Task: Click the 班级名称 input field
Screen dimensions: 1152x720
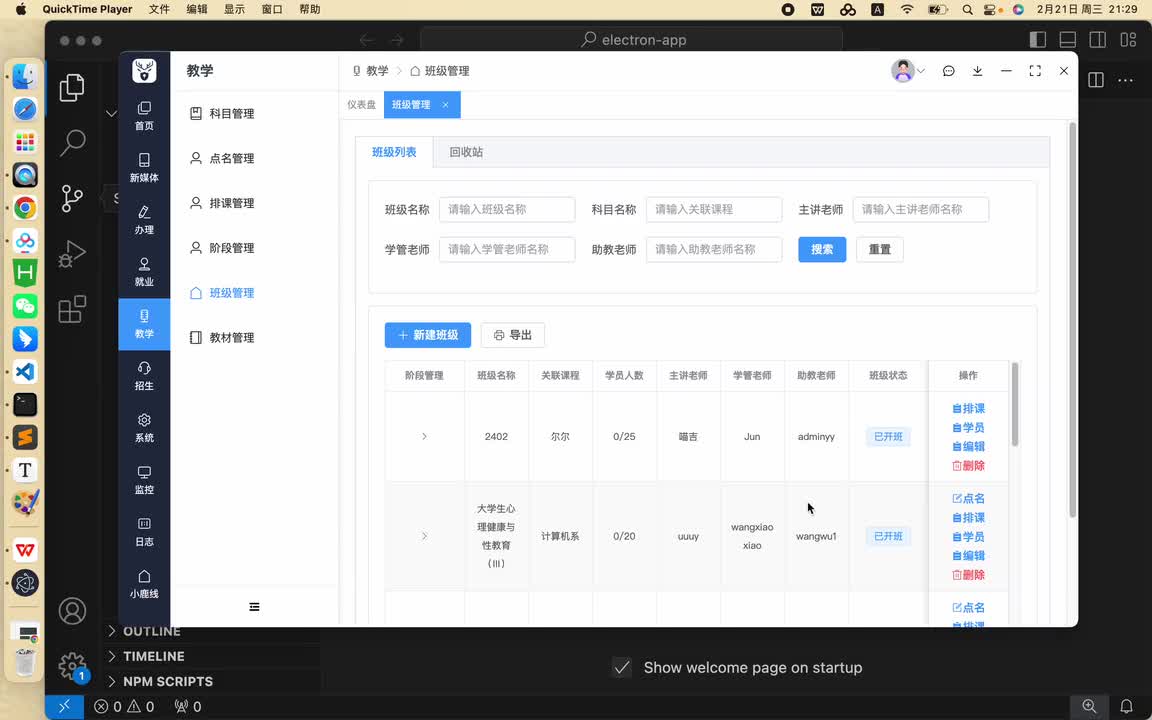Action: tap(507, 209)
